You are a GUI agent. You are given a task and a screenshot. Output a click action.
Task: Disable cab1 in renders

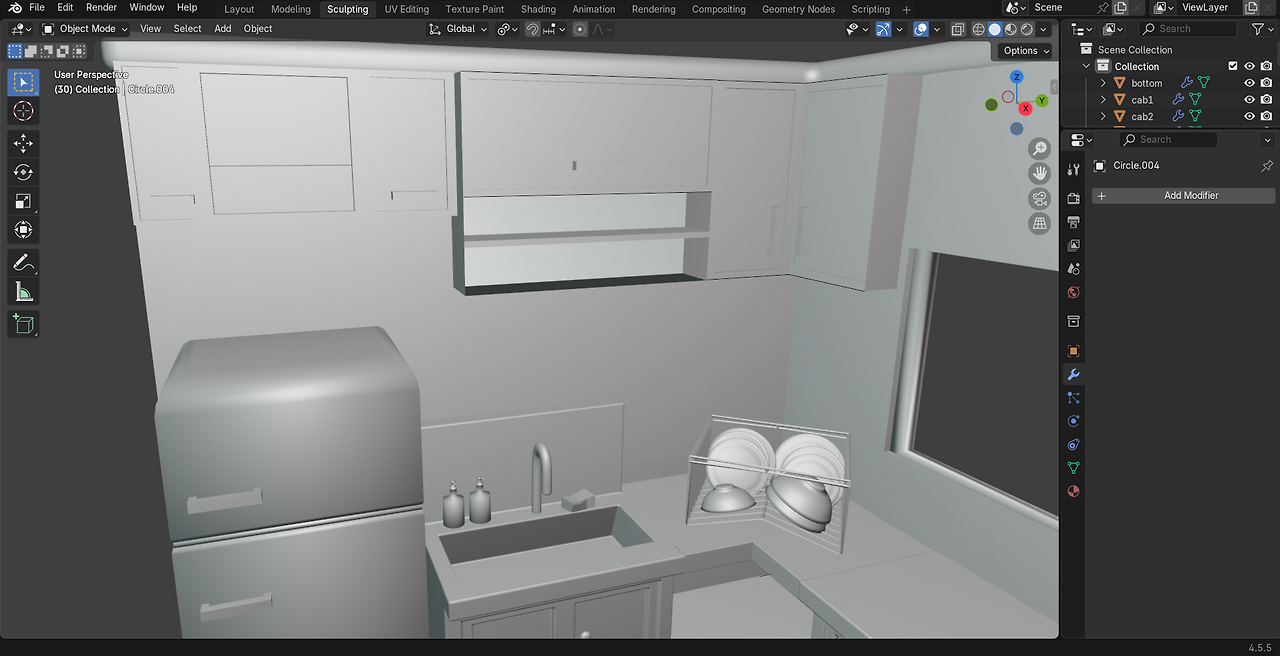1266,100
